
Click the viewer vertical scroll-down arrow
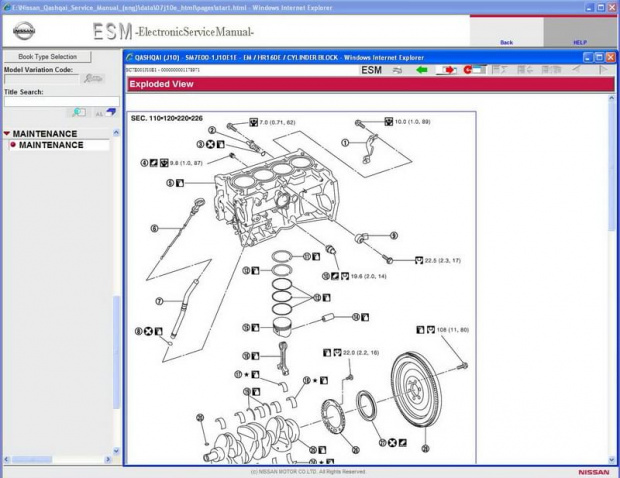tap(612, 460)
